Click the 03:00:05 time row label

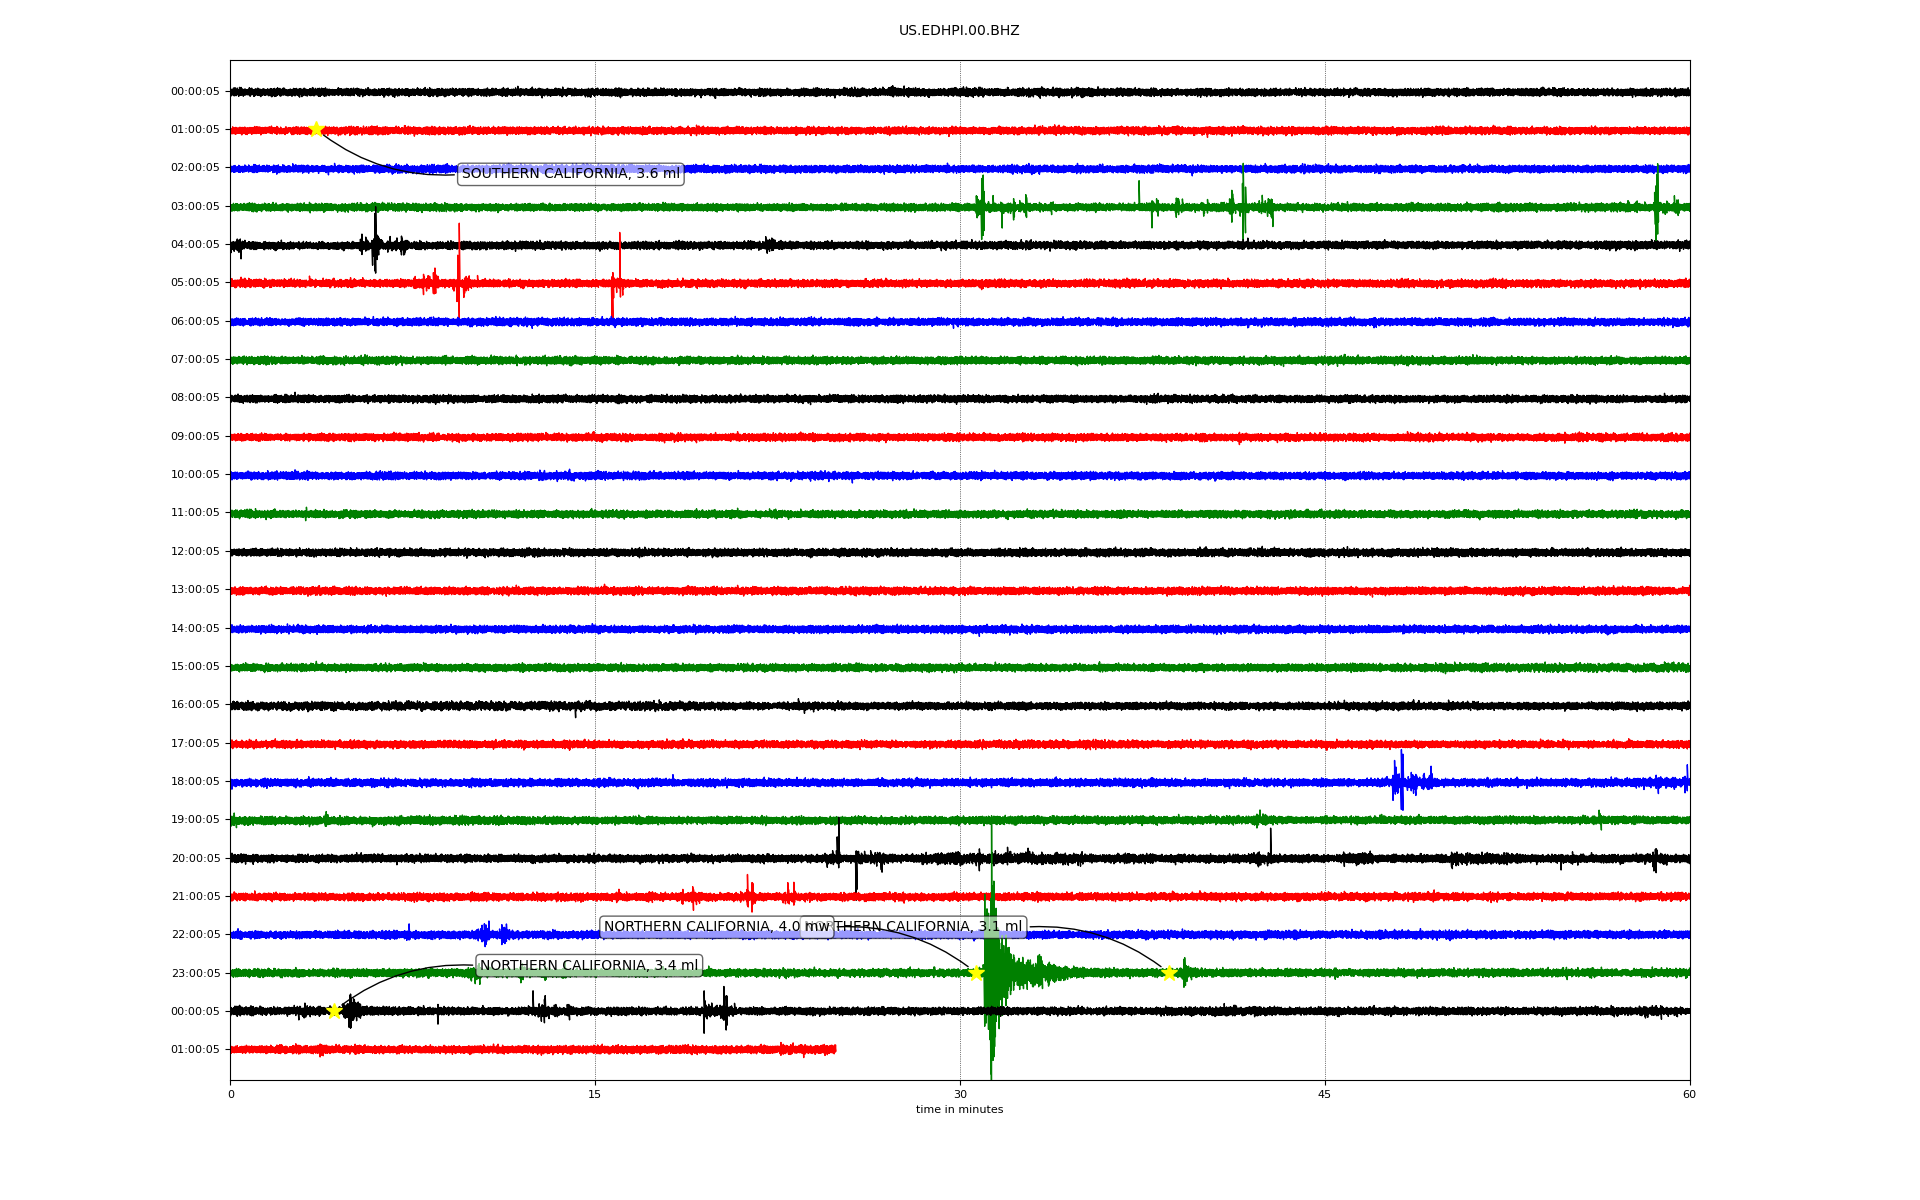click(195, 207)
